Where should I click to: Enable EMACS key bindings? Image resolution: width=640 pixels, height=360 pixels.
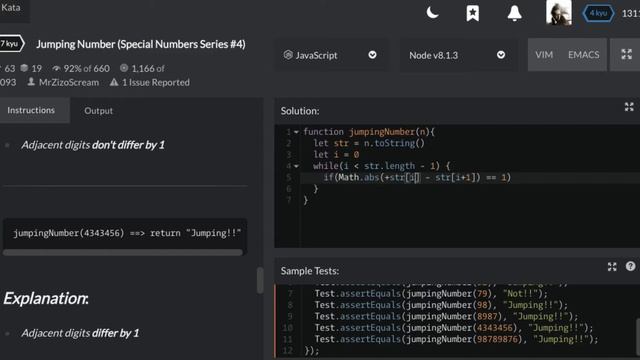point(584,55)
